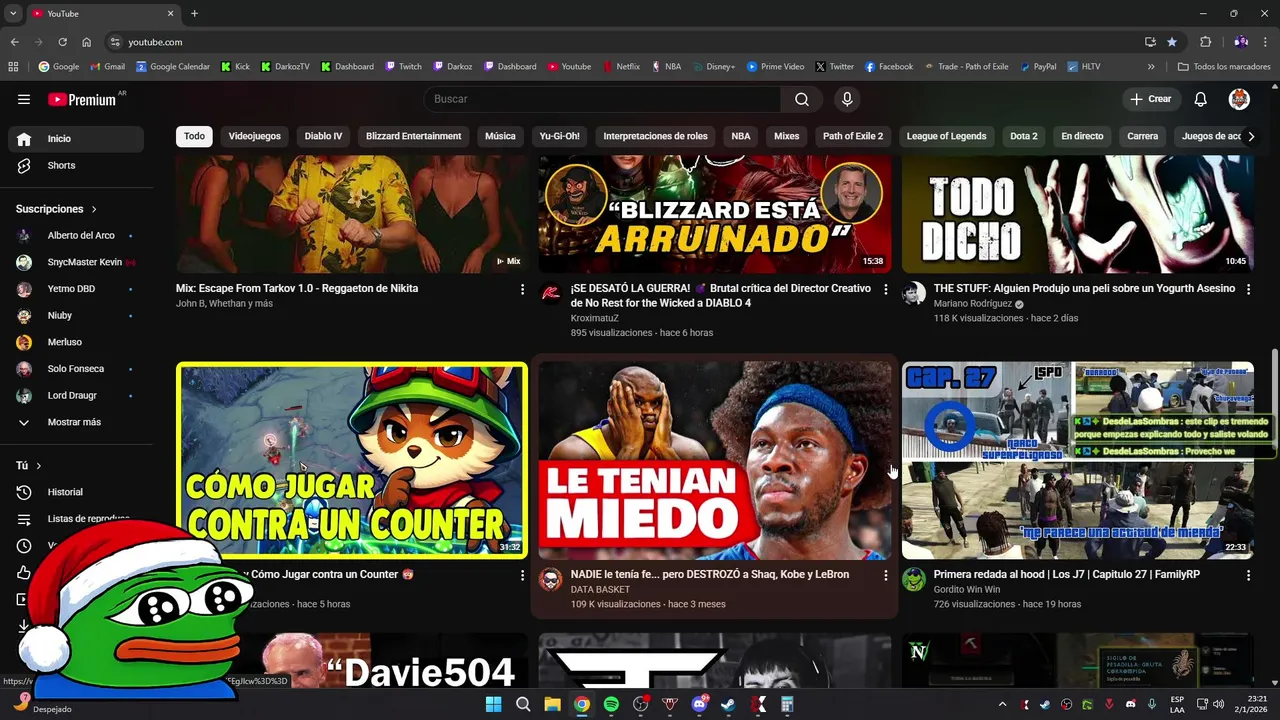This screenshot has height=720, width=1280.
Task: Select the En directo chip
Action: (1082, 136)
